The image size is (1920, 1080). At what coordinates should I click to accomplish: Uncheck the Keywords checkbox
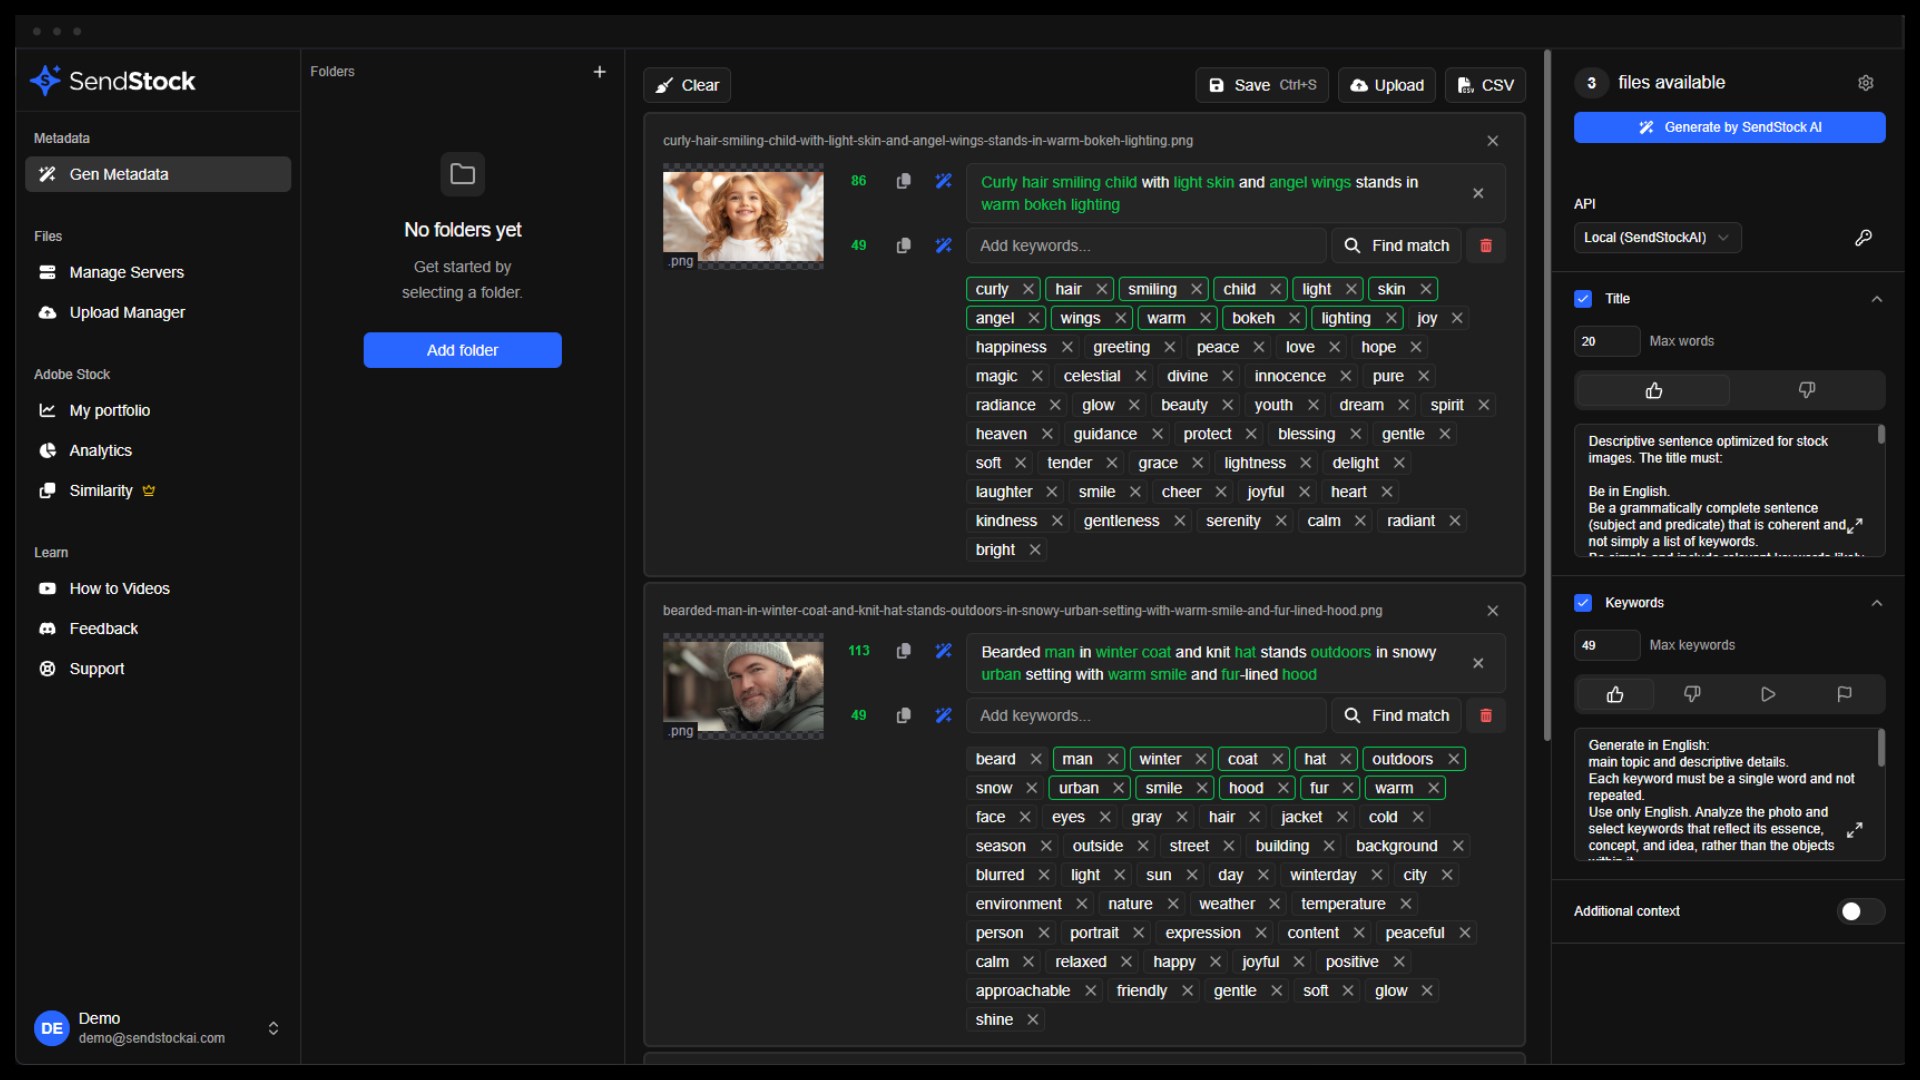click(1583, 603)
